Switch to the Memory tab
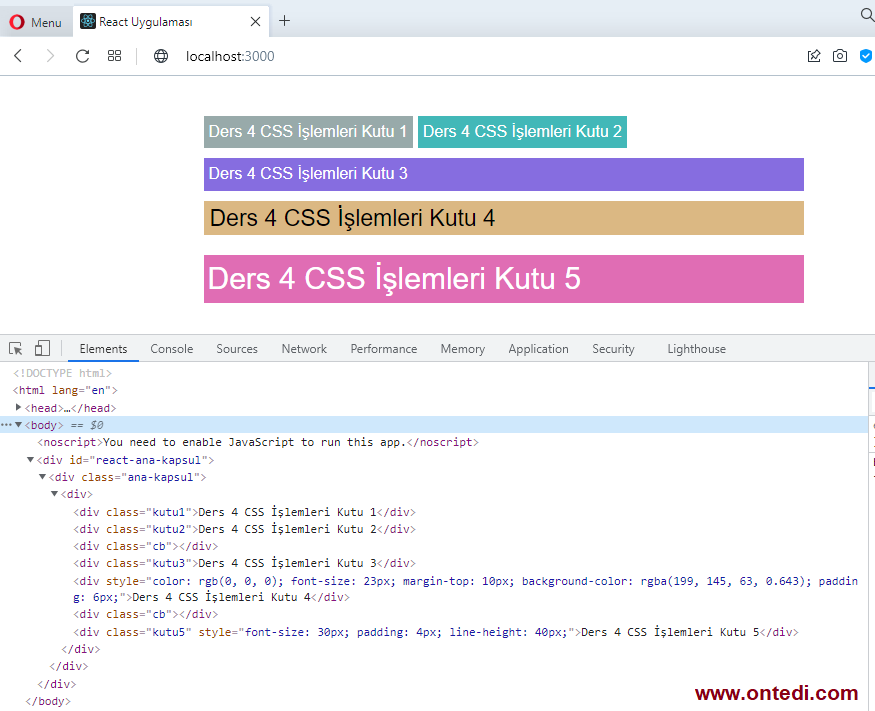The width and height of the screenshot is (875, 711). pos(463,349)
